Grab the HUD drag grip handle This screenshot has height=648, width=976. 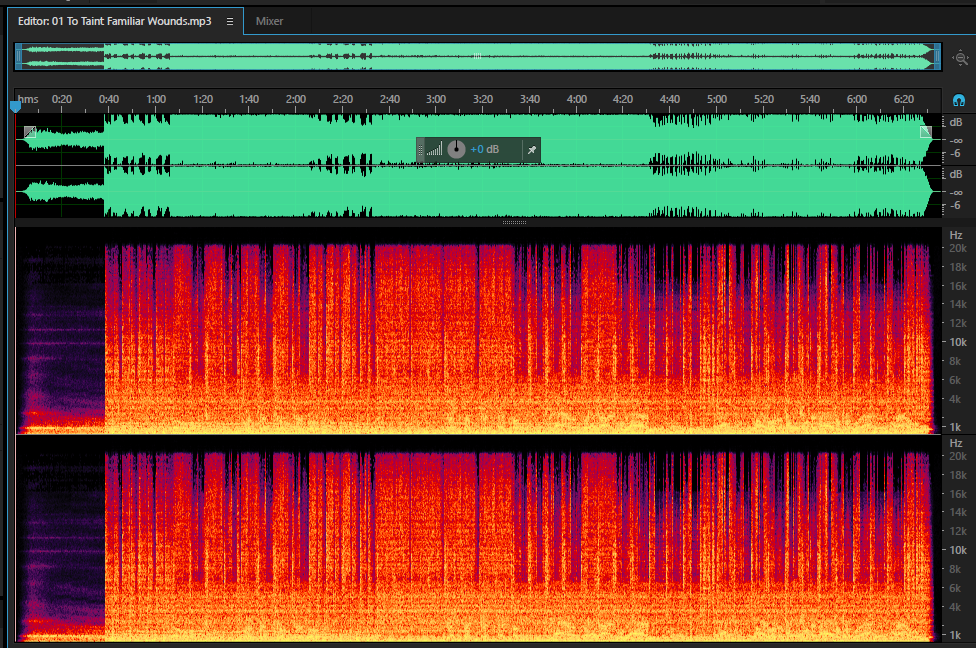pyautogui.click(x=420, y=149)
